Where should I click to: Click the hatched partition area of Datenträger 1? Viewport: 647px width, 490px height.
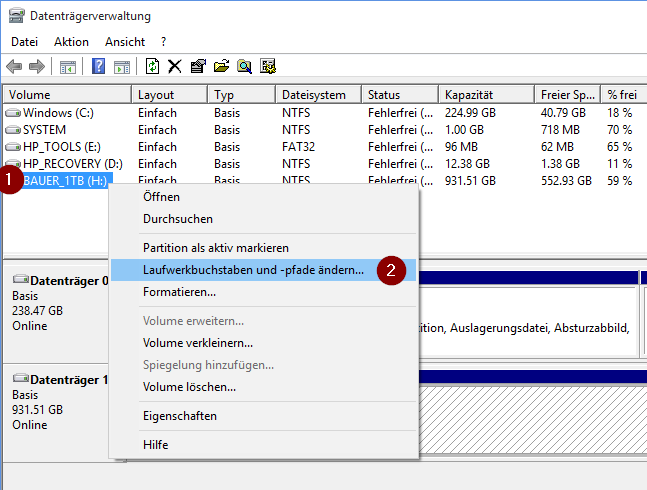(532, 419)
